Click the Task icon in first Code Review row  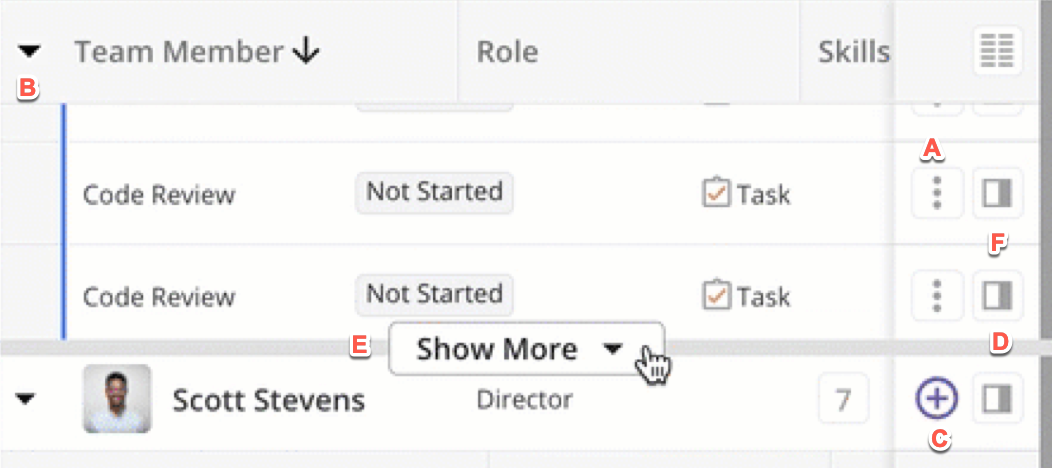(715, 193)
